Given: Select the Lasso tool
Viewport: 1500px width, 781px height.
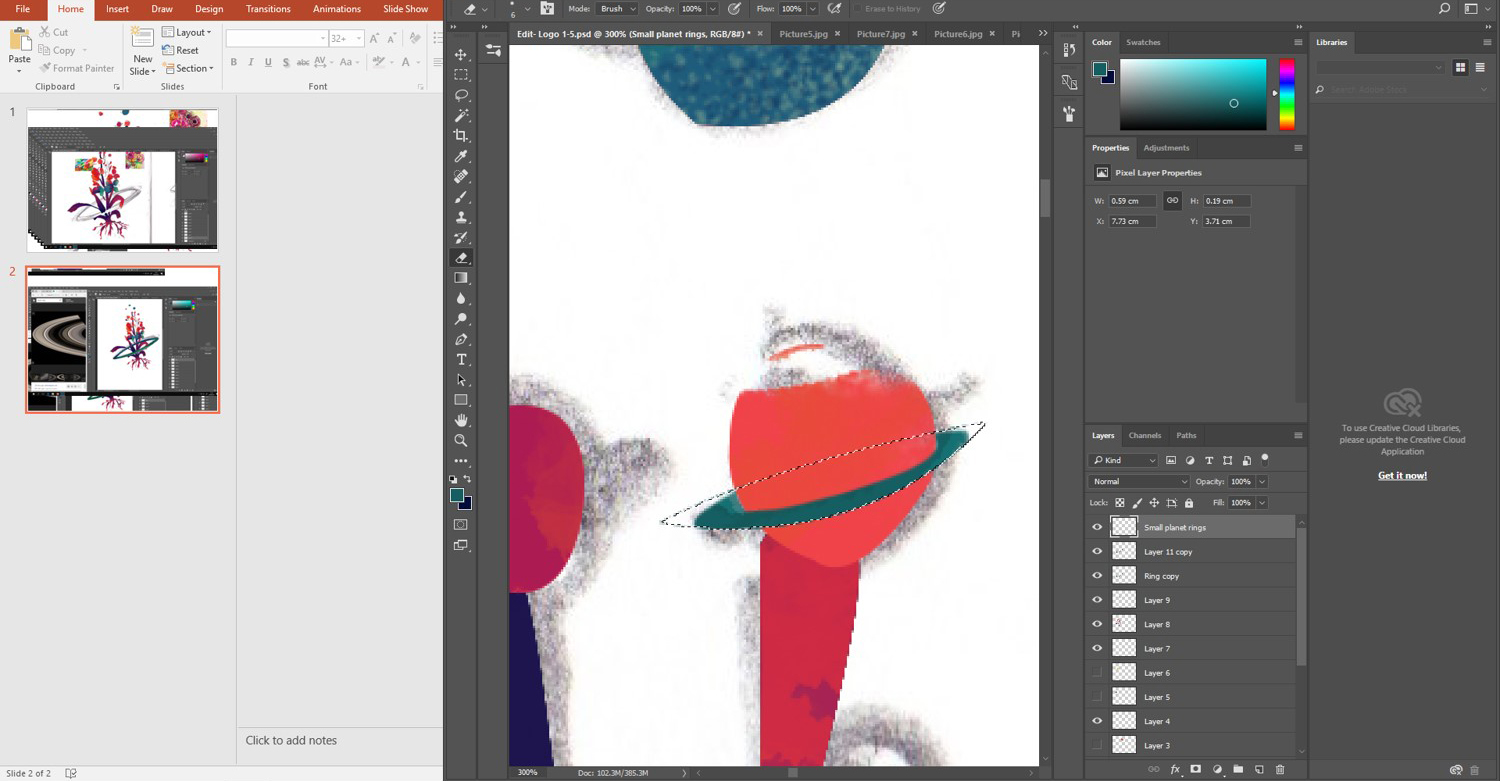Looking at the screenshot, I should coord(461,95).
